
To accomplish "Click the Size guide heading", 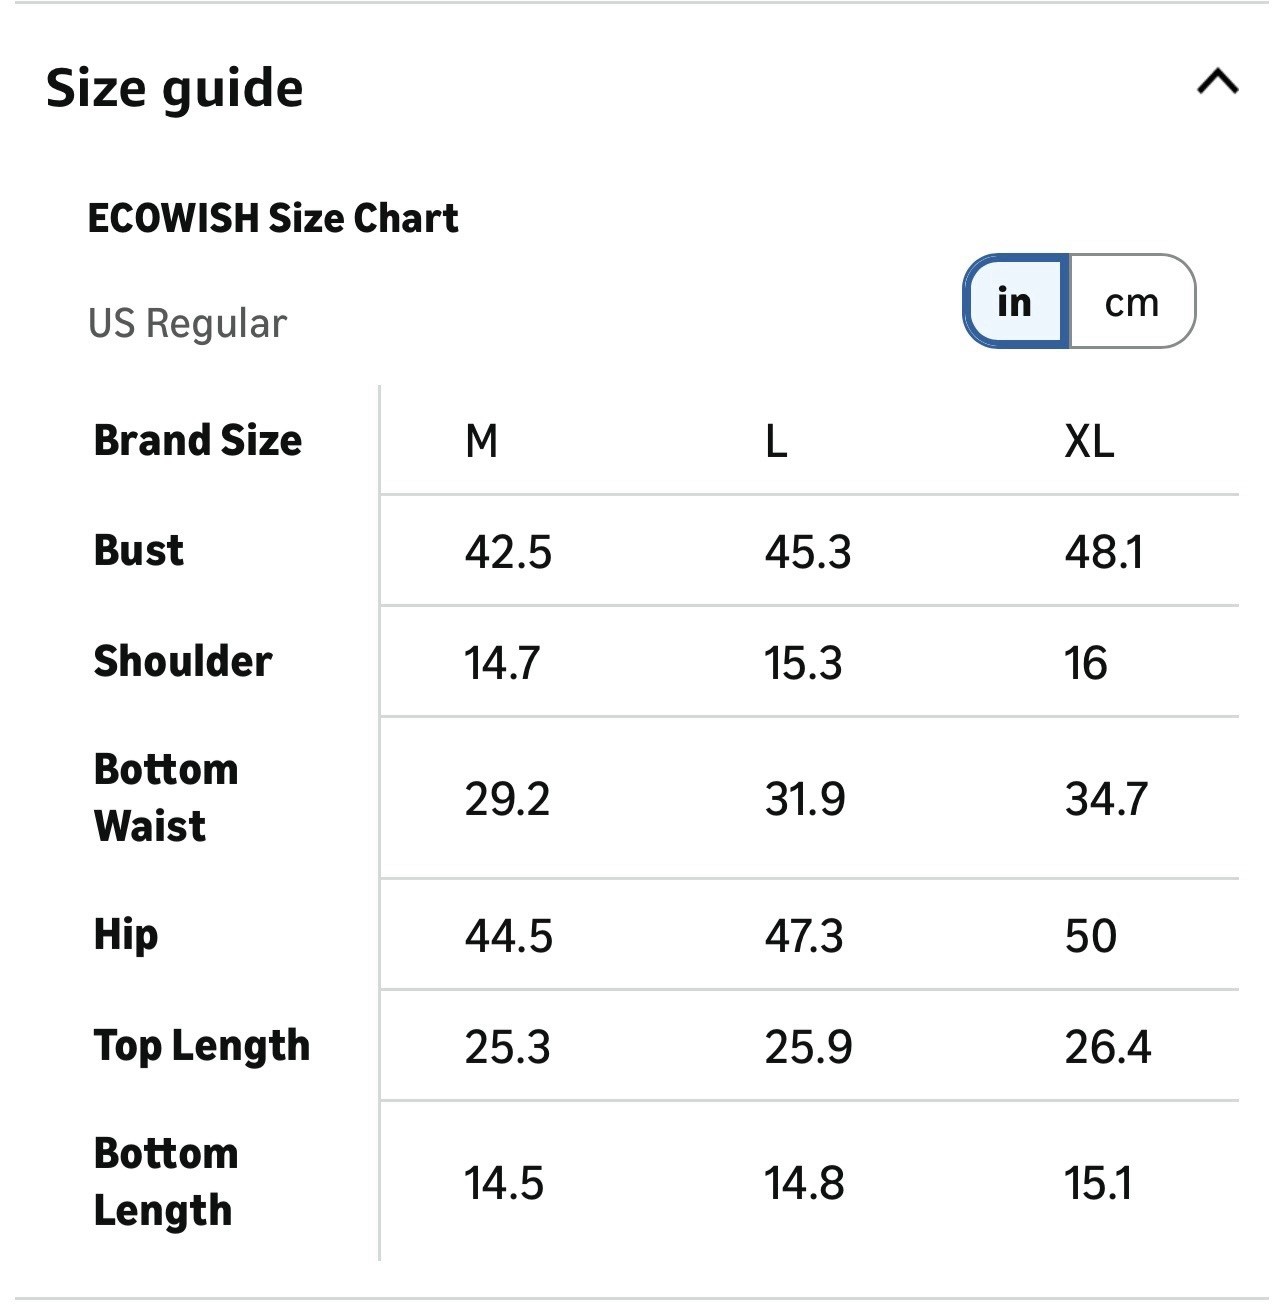I will [175, 88].
